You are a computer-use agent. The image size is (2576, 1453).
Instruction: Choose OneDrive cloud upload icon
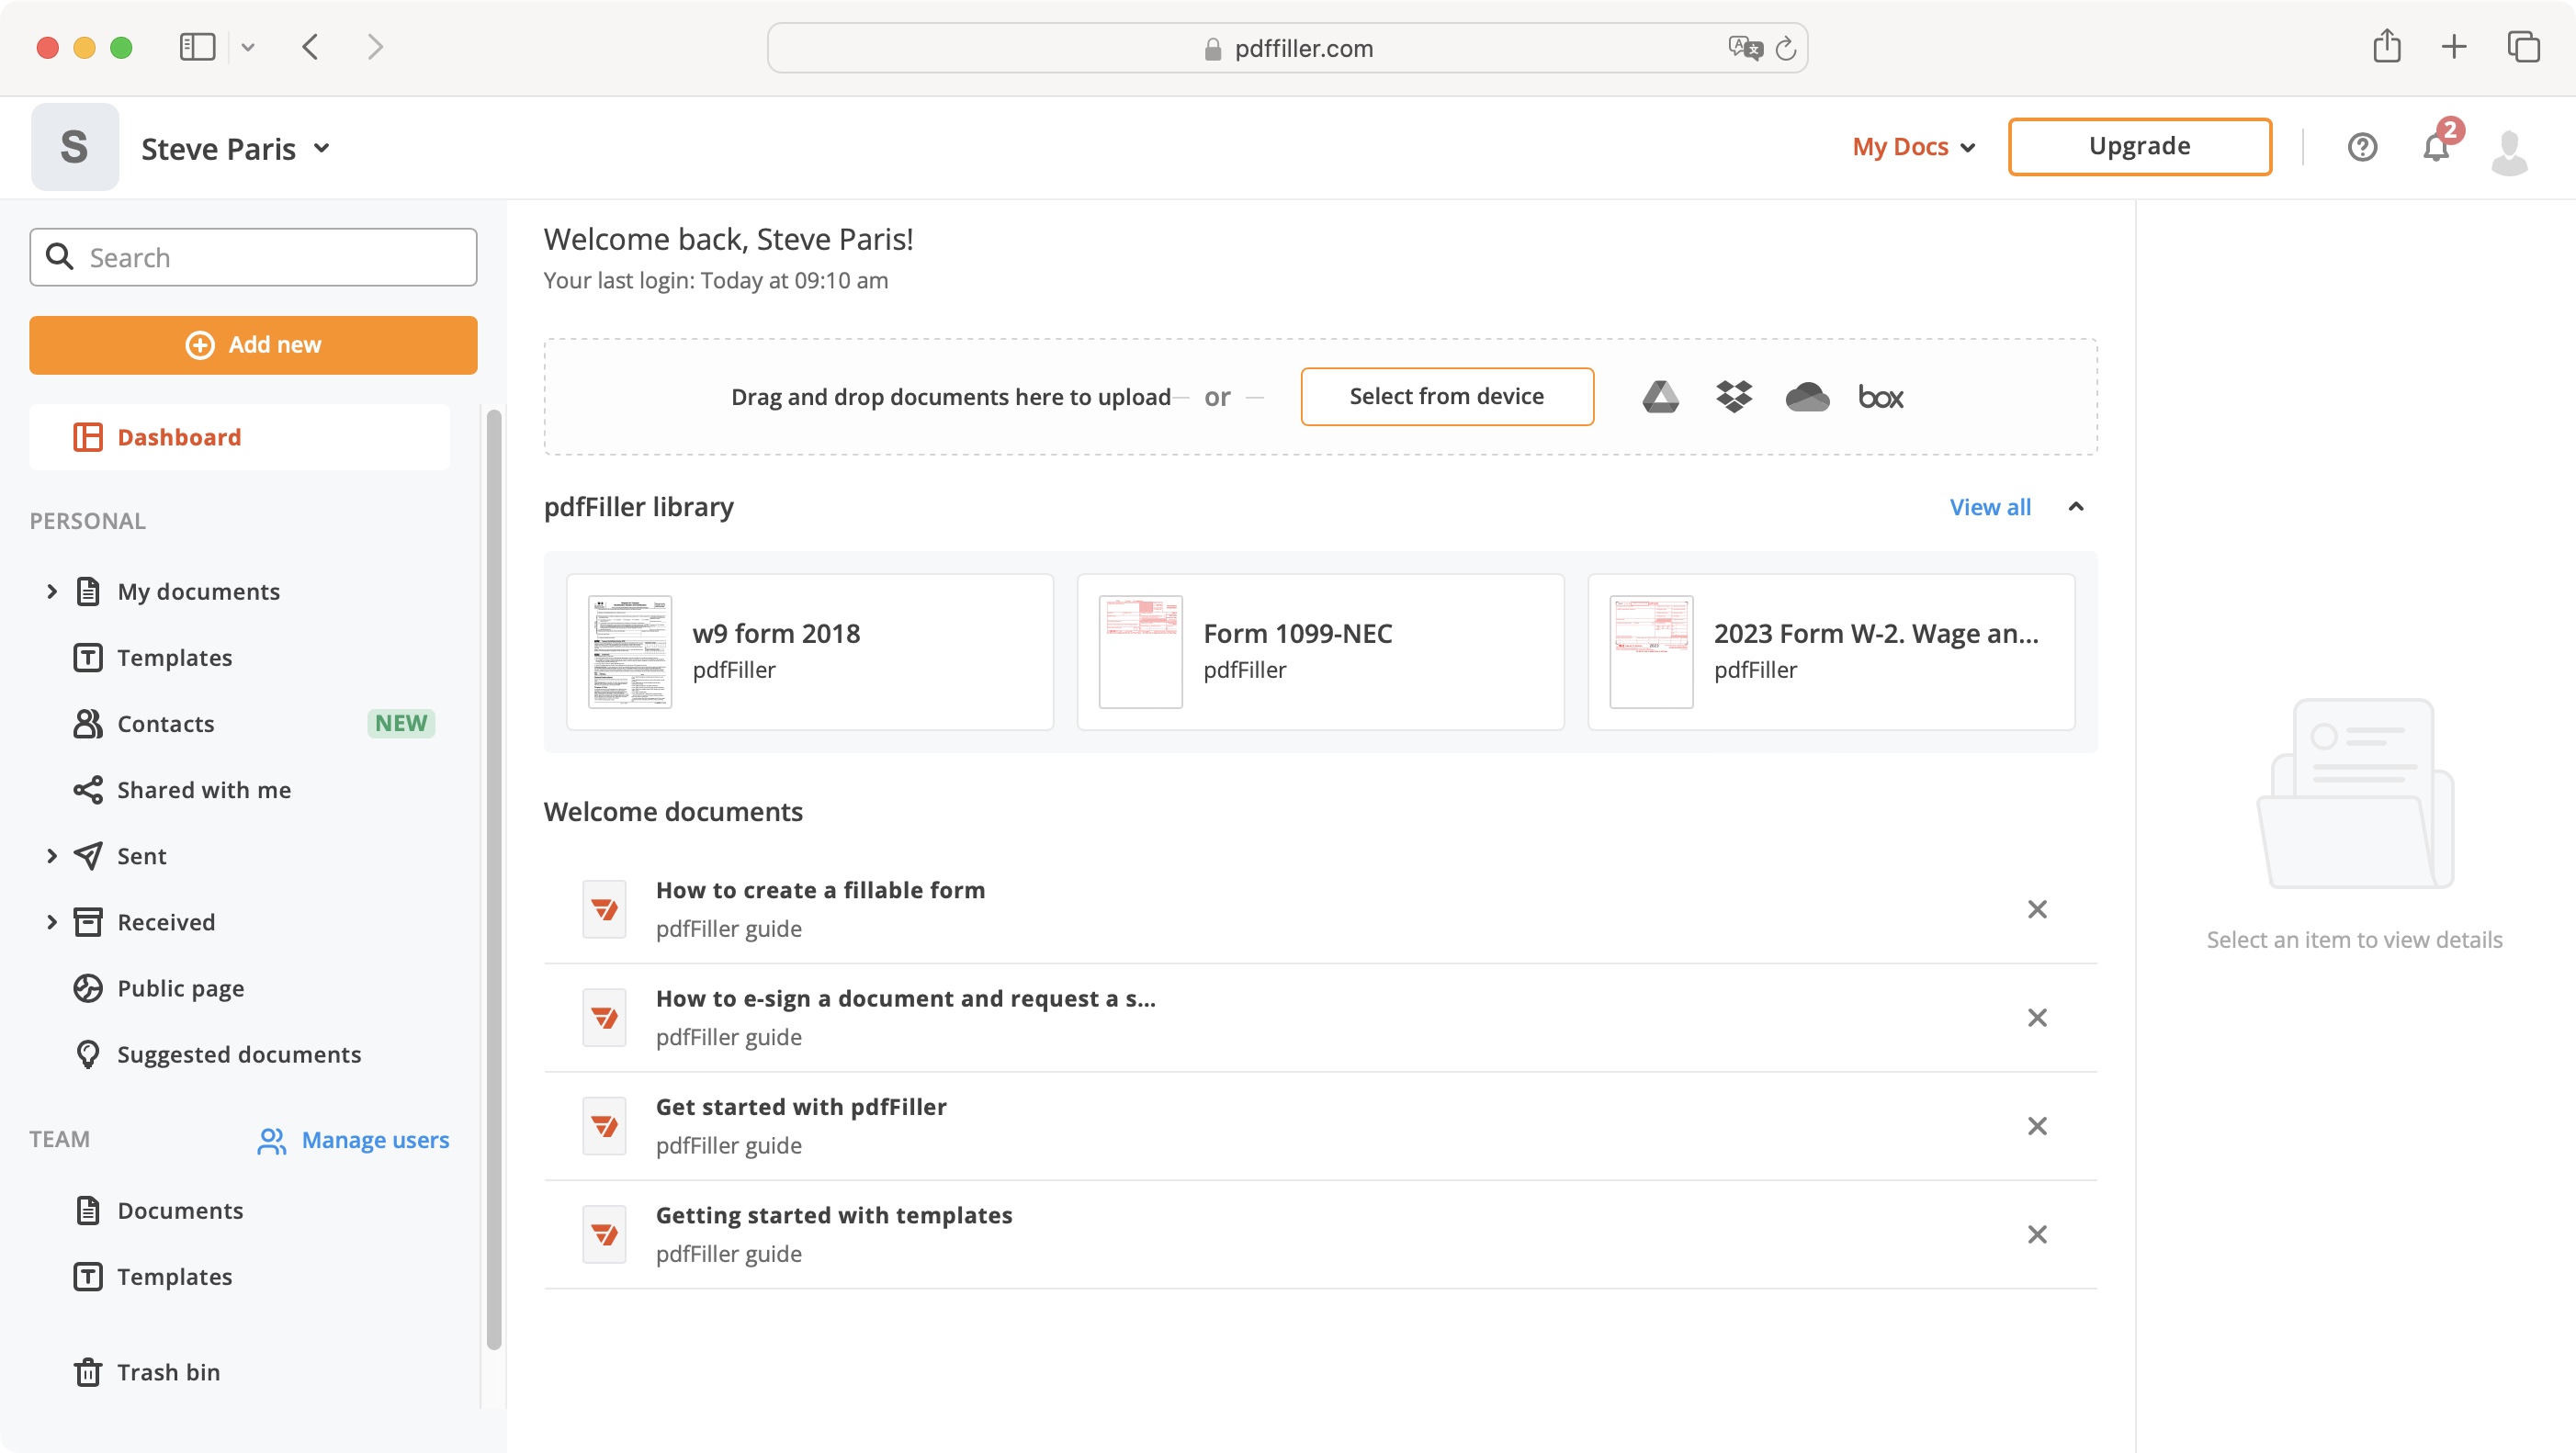[x=1807, y=397]
